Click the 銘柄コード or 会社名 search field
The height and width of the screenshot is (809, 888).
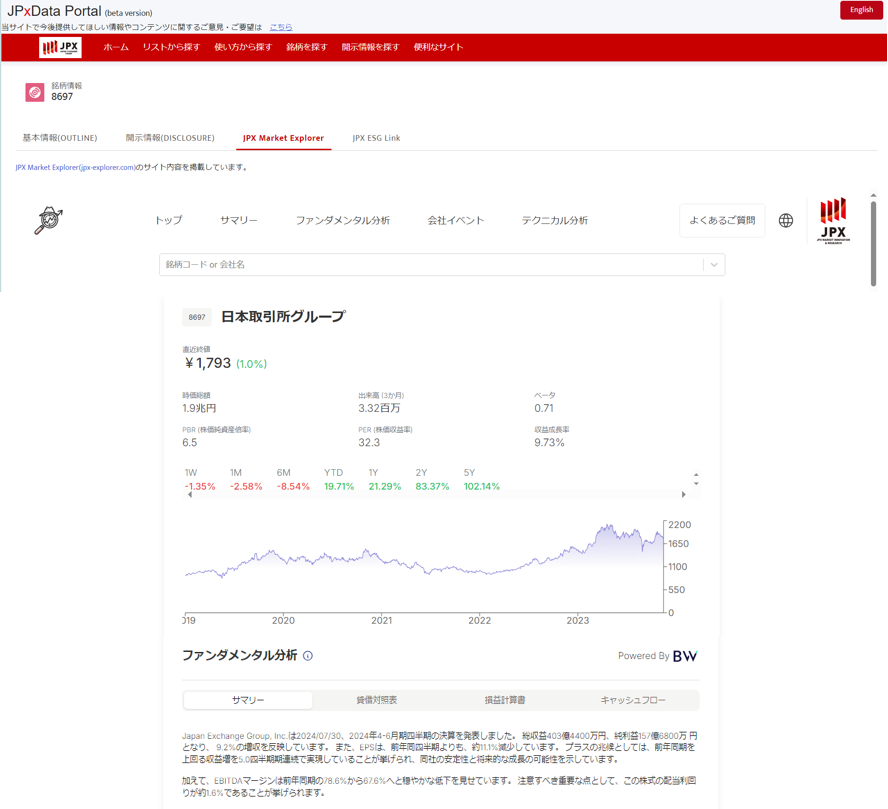[430, 265]
